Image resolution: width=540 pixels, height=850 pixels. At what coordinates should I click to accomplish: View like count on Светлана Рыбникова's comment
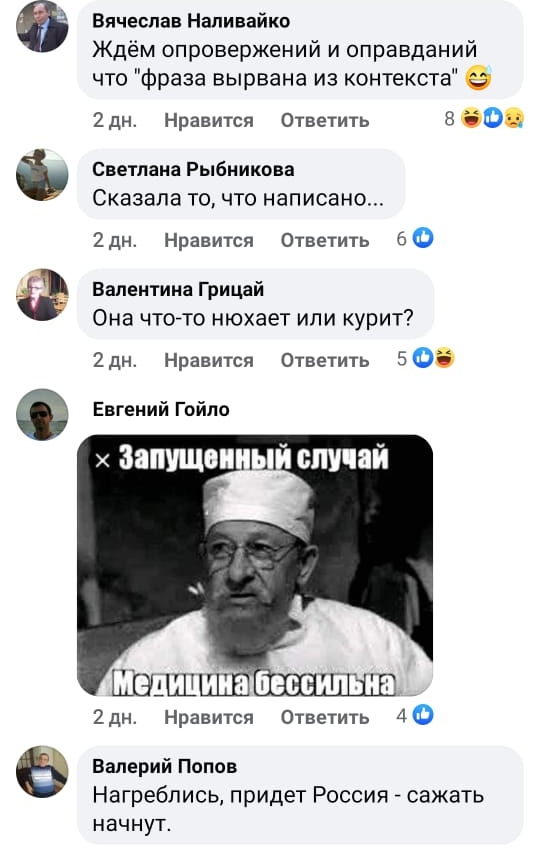point(415,238)
